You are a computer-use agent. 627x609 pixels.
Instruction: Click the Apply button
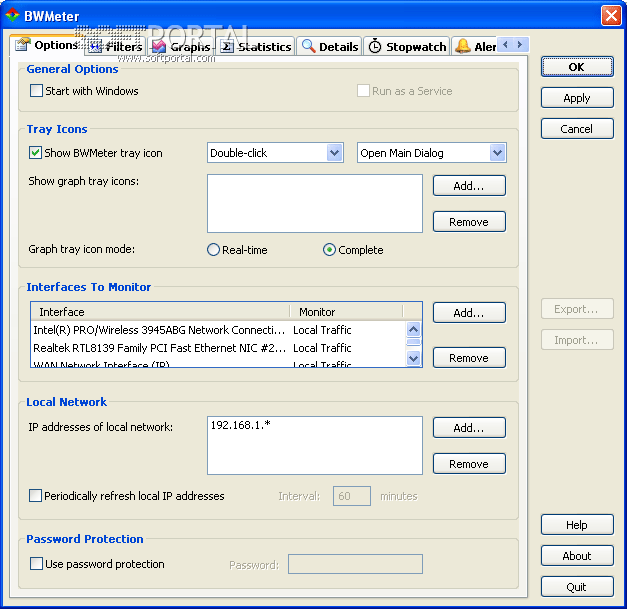577,98
